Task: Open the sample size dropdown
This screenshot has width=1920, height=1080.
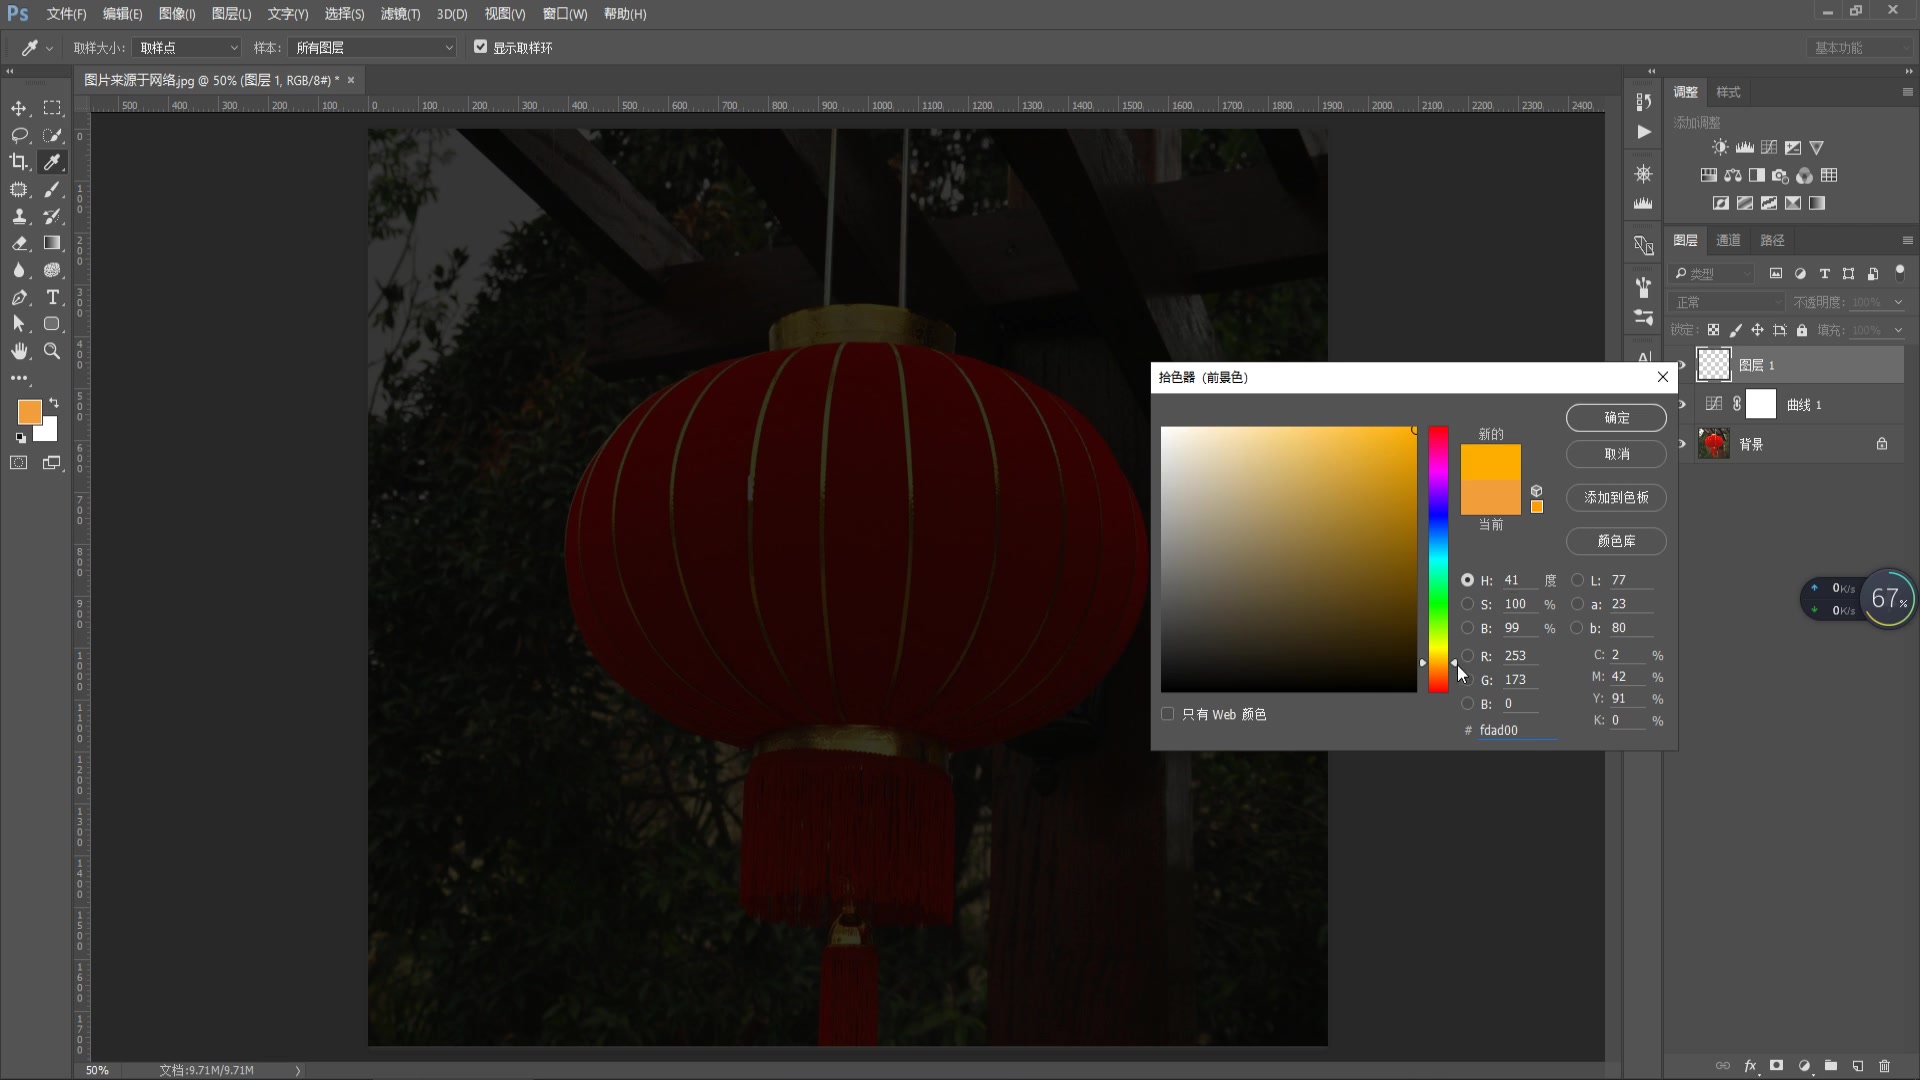Action: click(x=187, y=48)
